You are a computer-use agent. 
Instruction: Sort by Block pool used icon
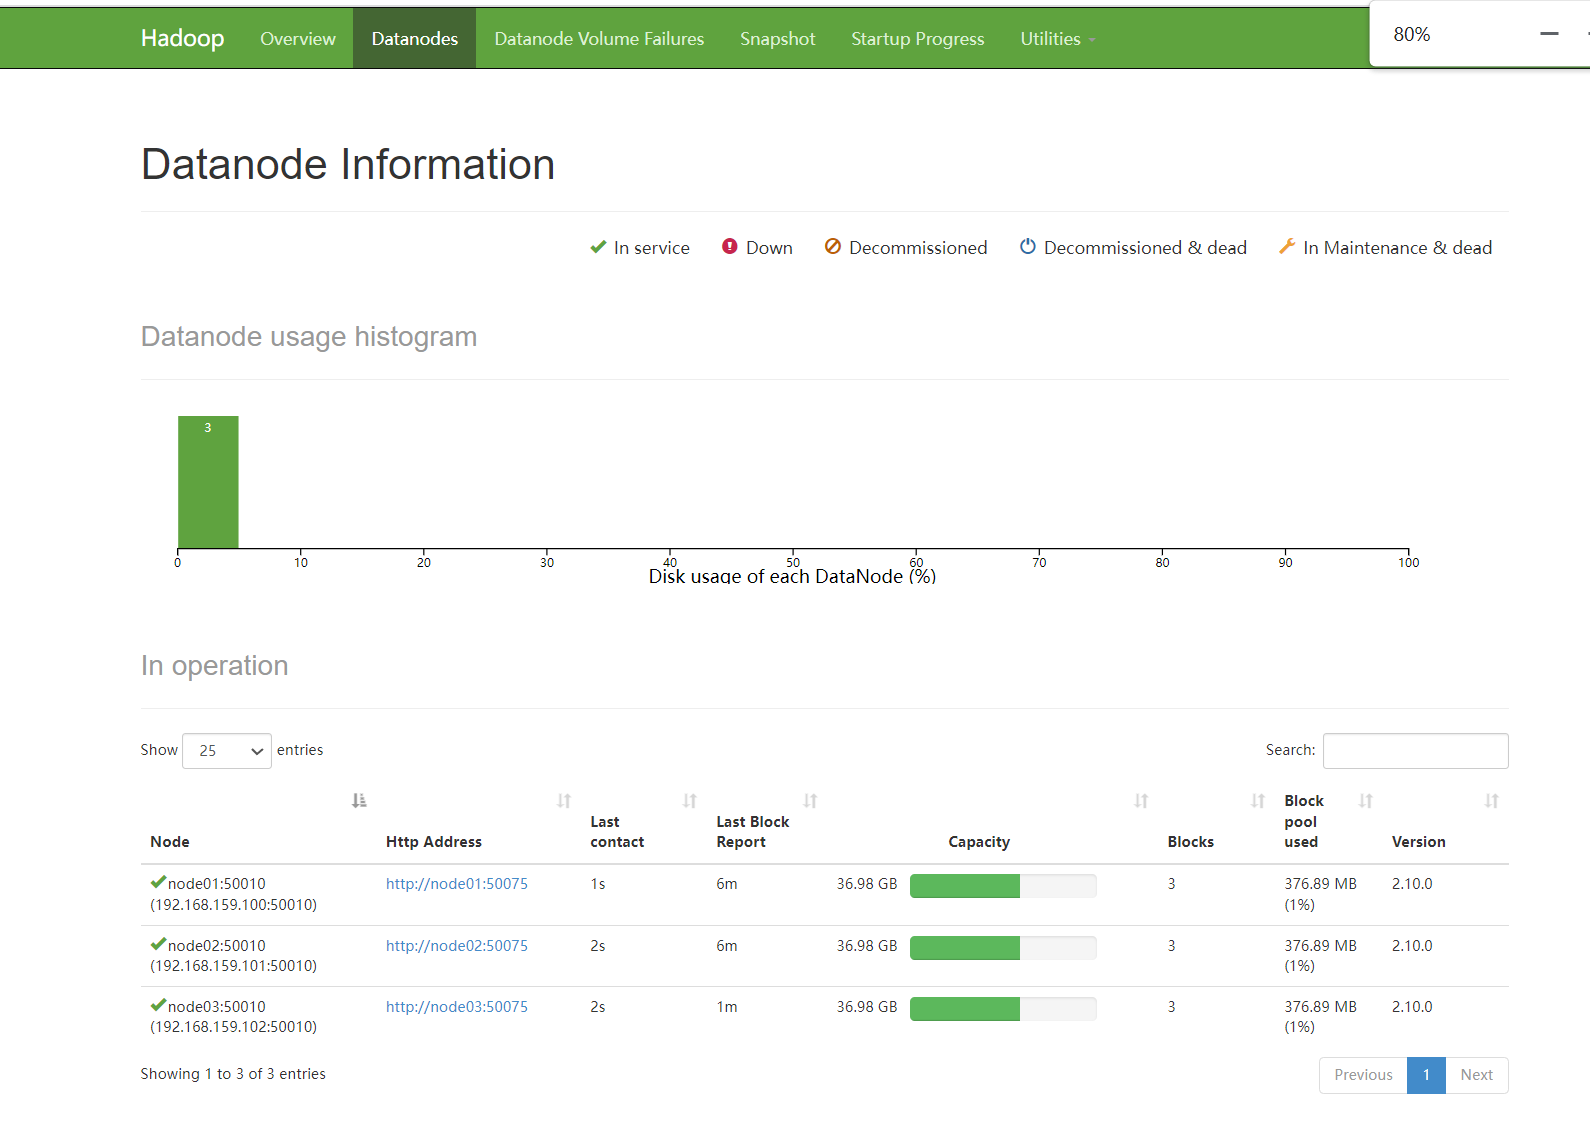(1366, 801)
